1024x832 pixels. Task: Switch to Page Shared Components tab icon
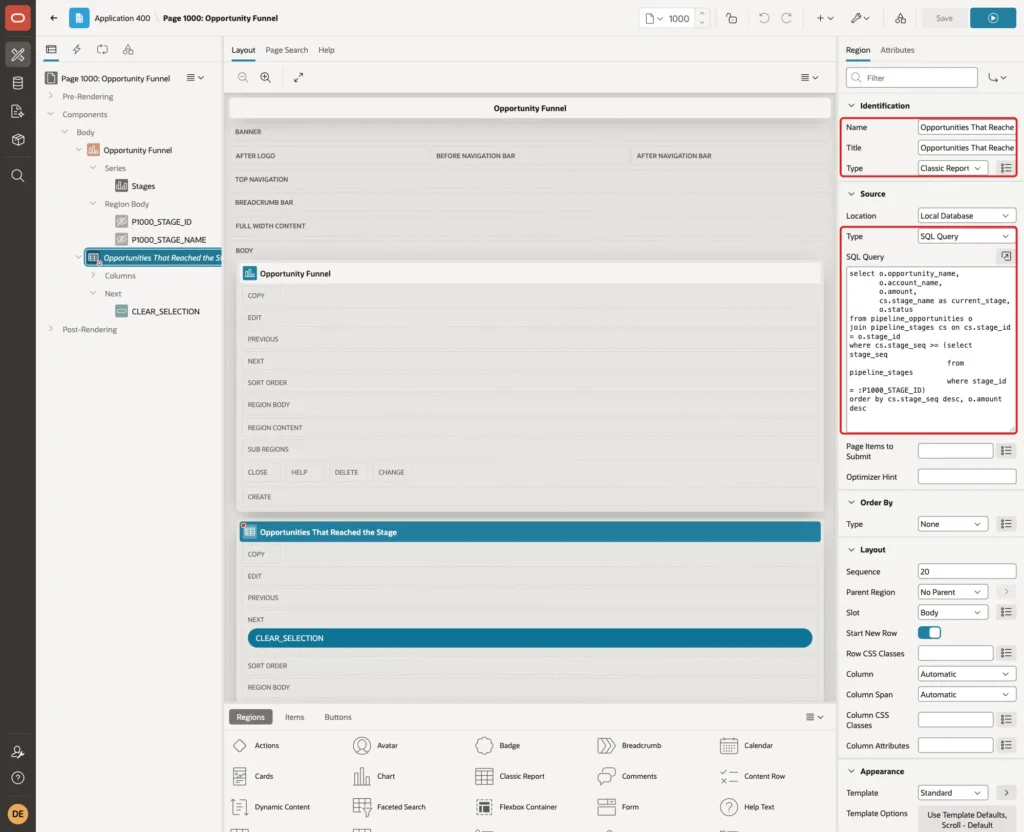128,50
